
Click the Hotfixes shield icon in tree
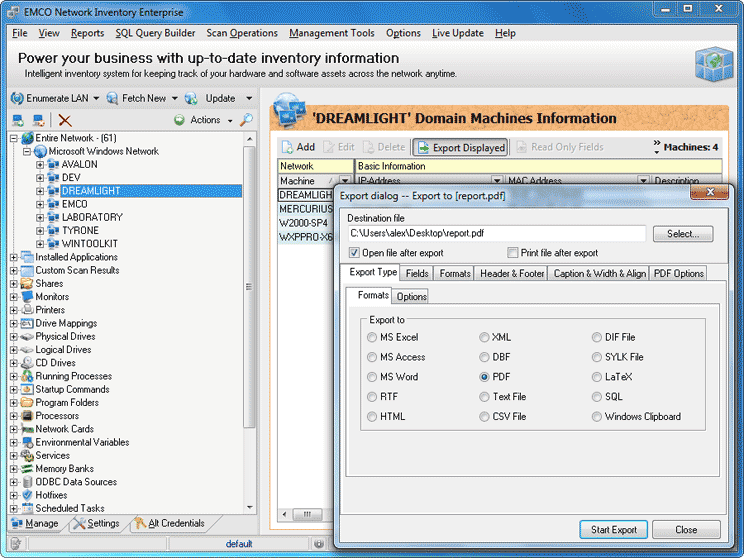(27, 495)
